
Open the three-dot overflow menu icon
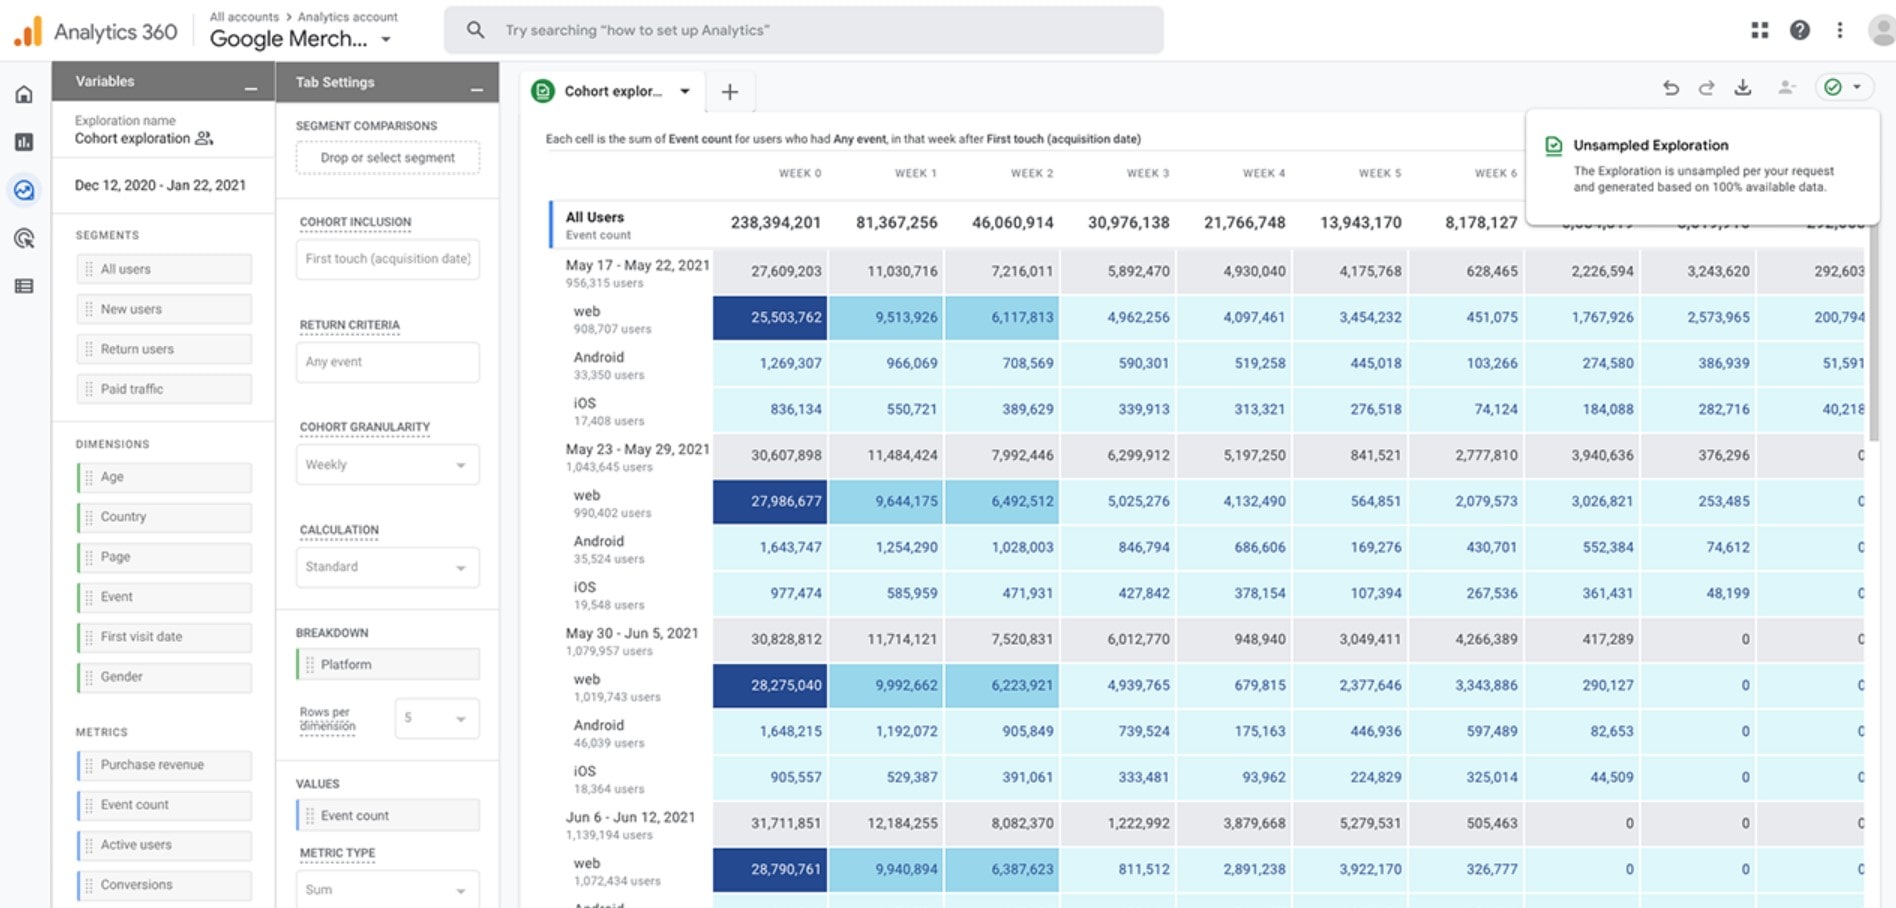point(1839,30)
